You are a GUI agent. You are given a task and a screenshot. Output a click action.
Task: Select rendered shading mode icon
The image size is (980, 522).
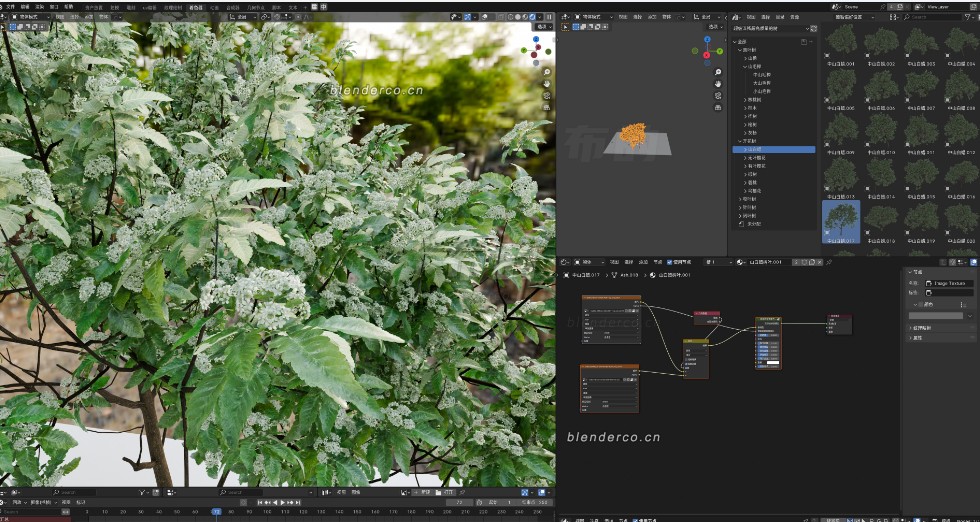coord(532,17)
